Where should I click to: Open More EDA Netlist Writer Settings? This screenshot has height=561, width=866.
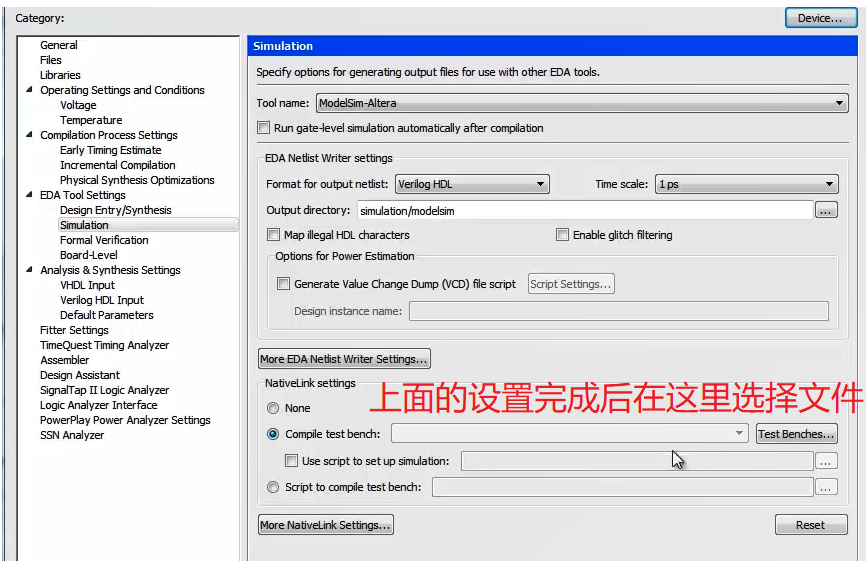coord(344,359)
